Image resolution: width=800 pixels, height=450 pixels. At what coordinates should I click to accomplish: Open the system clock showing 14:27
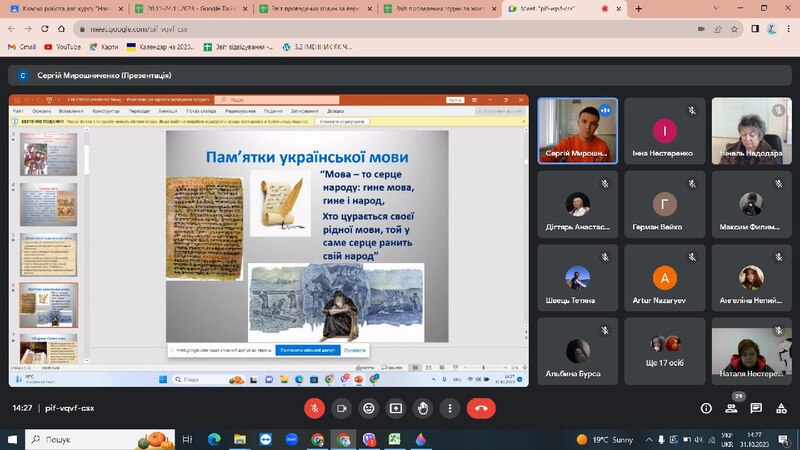(754, 439)
